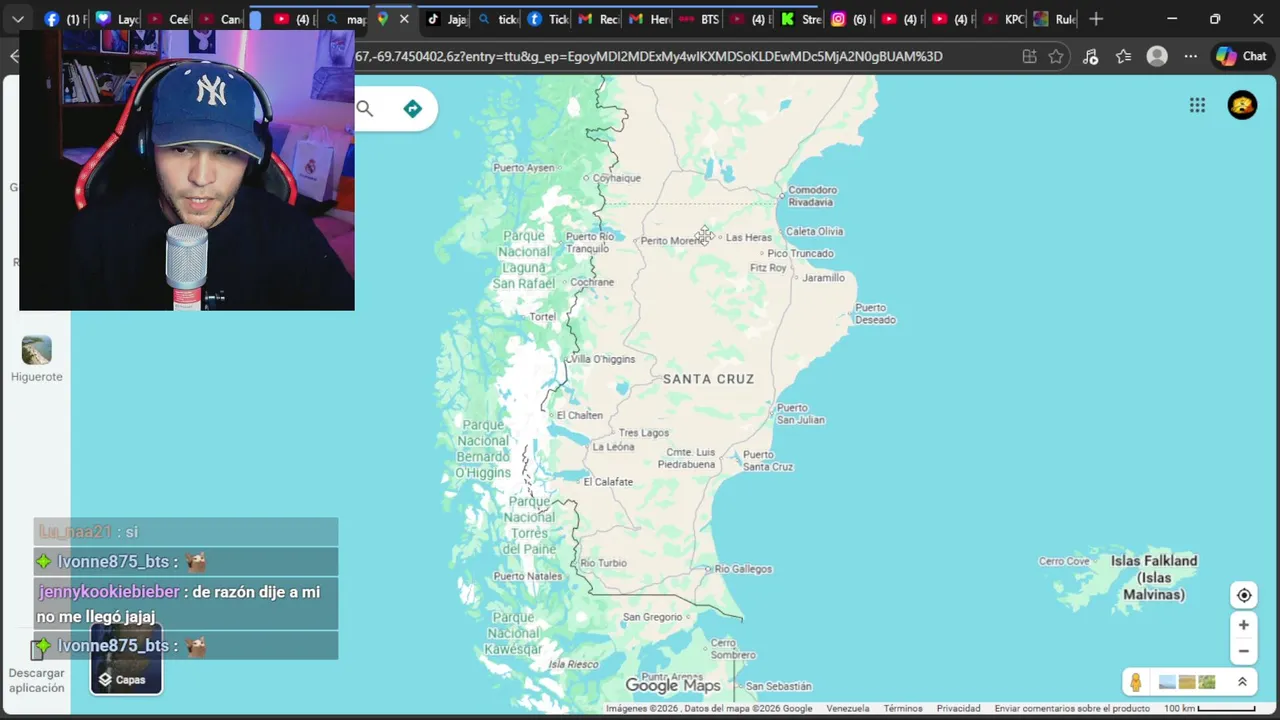This screenshot has height=720, width=1280.
Task: Center map on my location
Action: (x=1244, y=595)
